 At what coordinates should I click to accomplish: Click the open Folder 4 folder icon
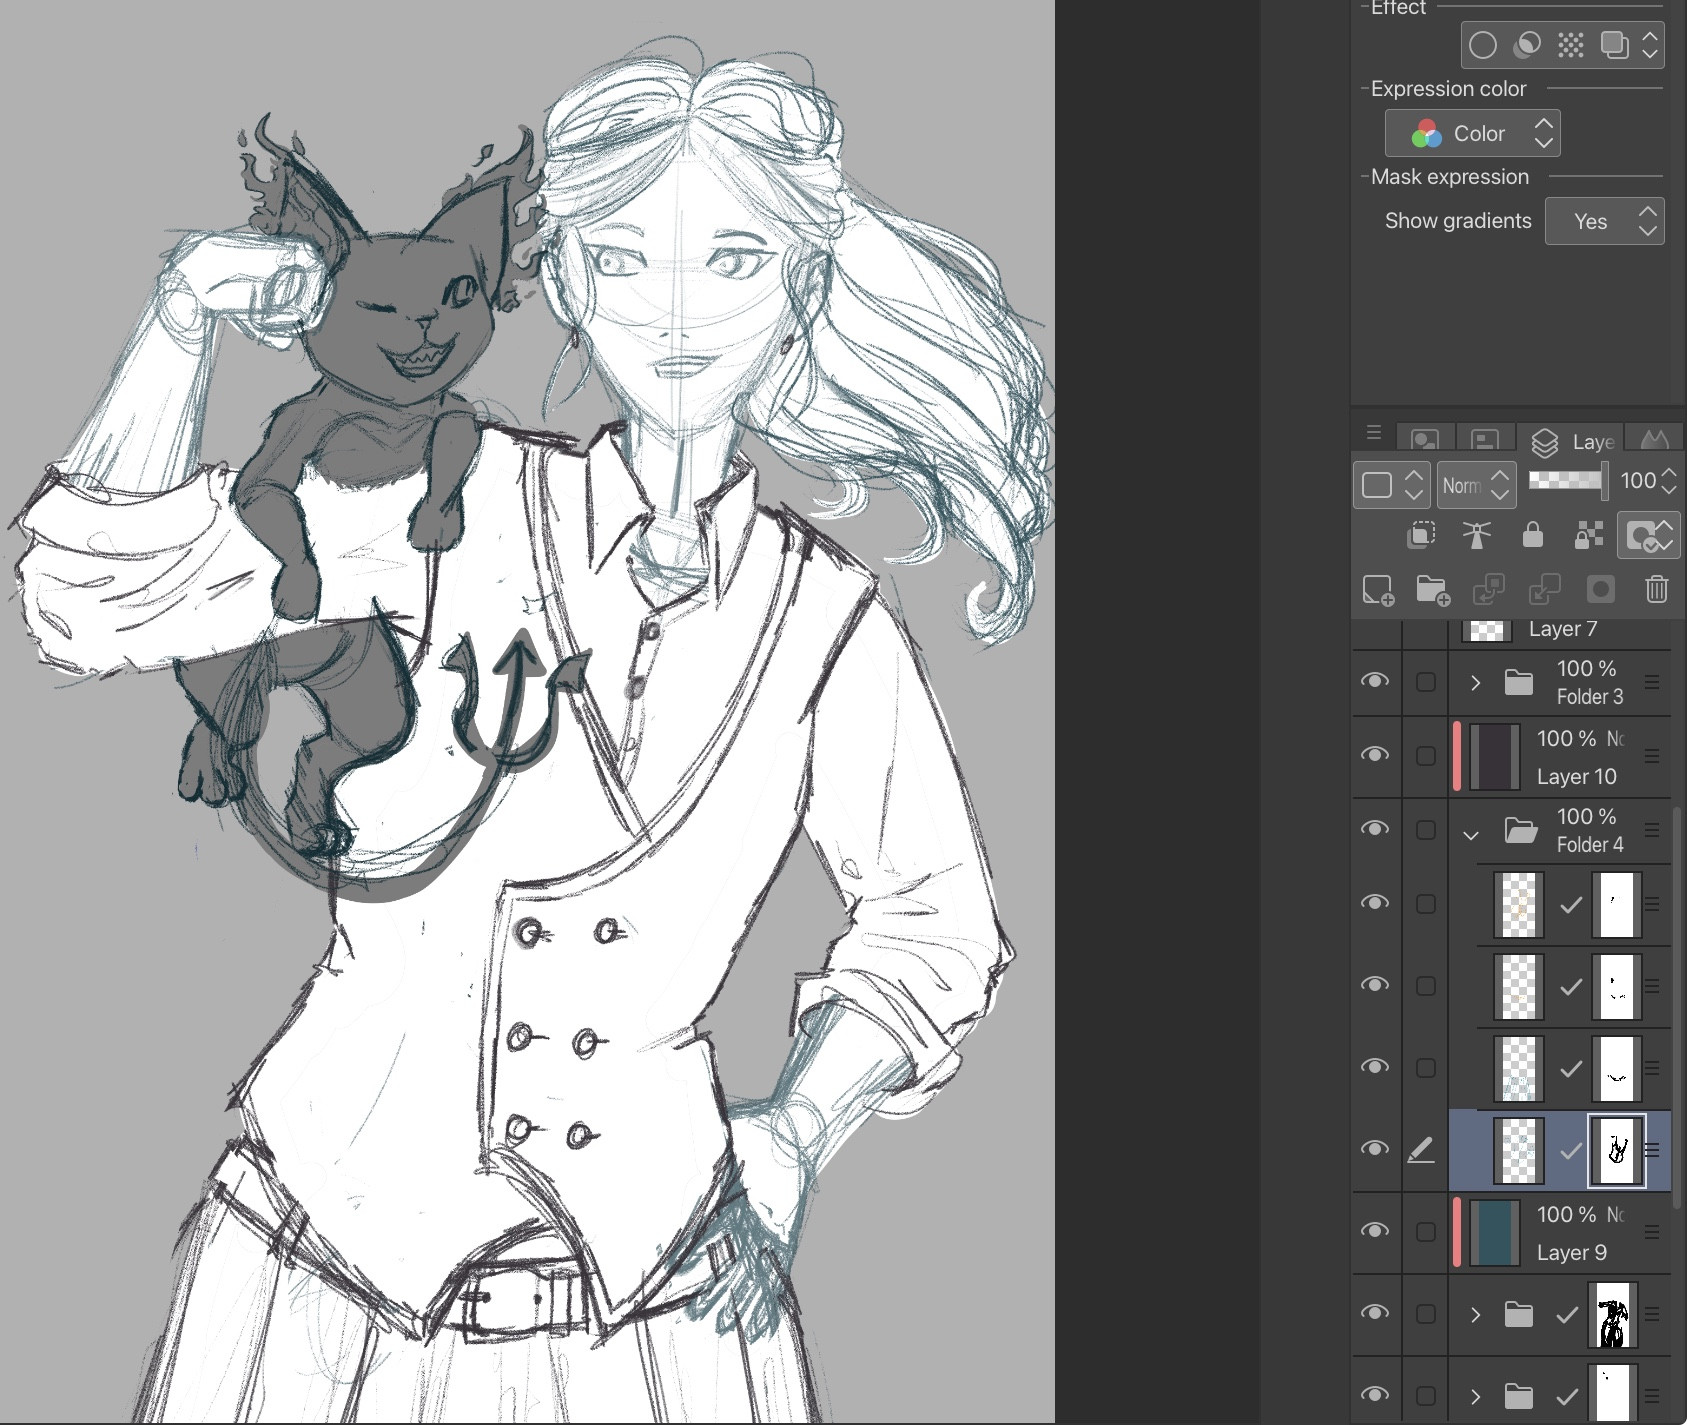[x=1521, y=831]
